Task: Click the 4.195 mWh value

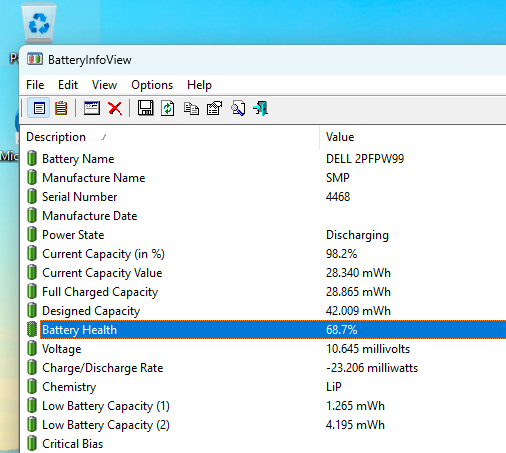Action: coord(355,425)
